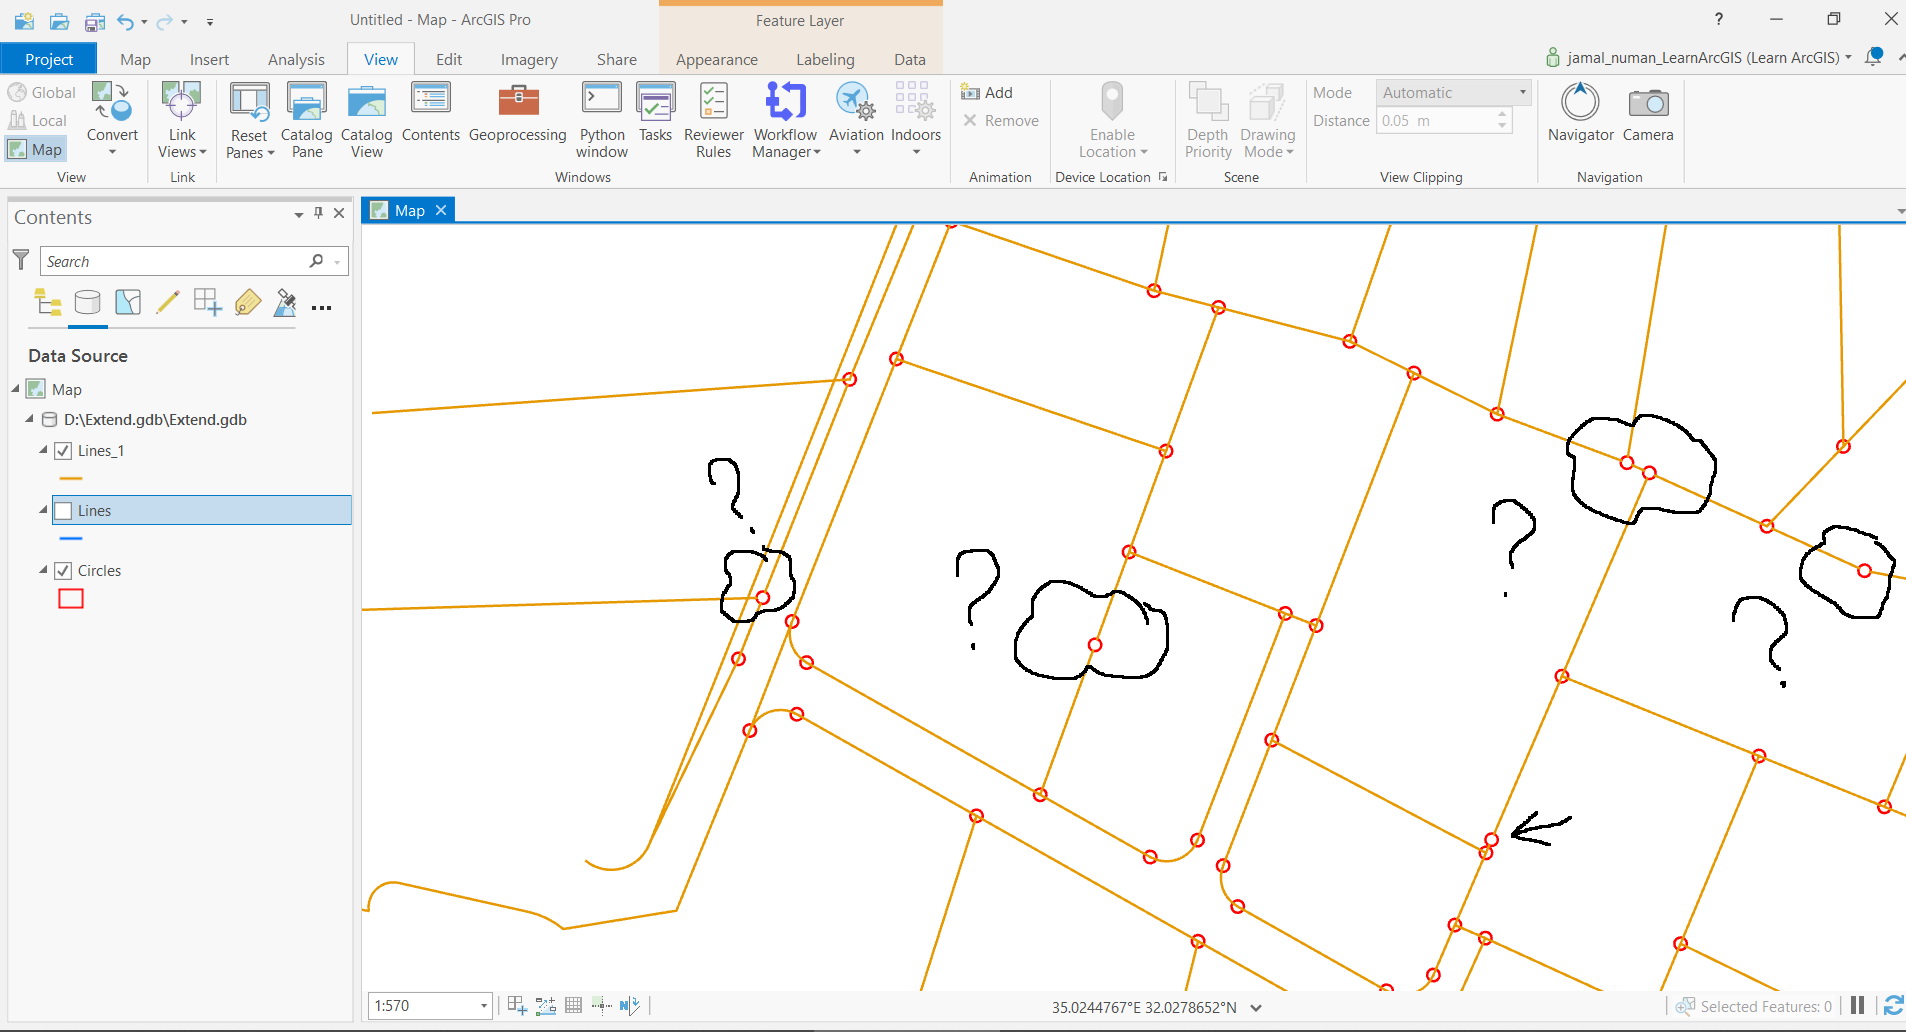Open the Appearance tab under Feature Layer

tap(716, 59)
